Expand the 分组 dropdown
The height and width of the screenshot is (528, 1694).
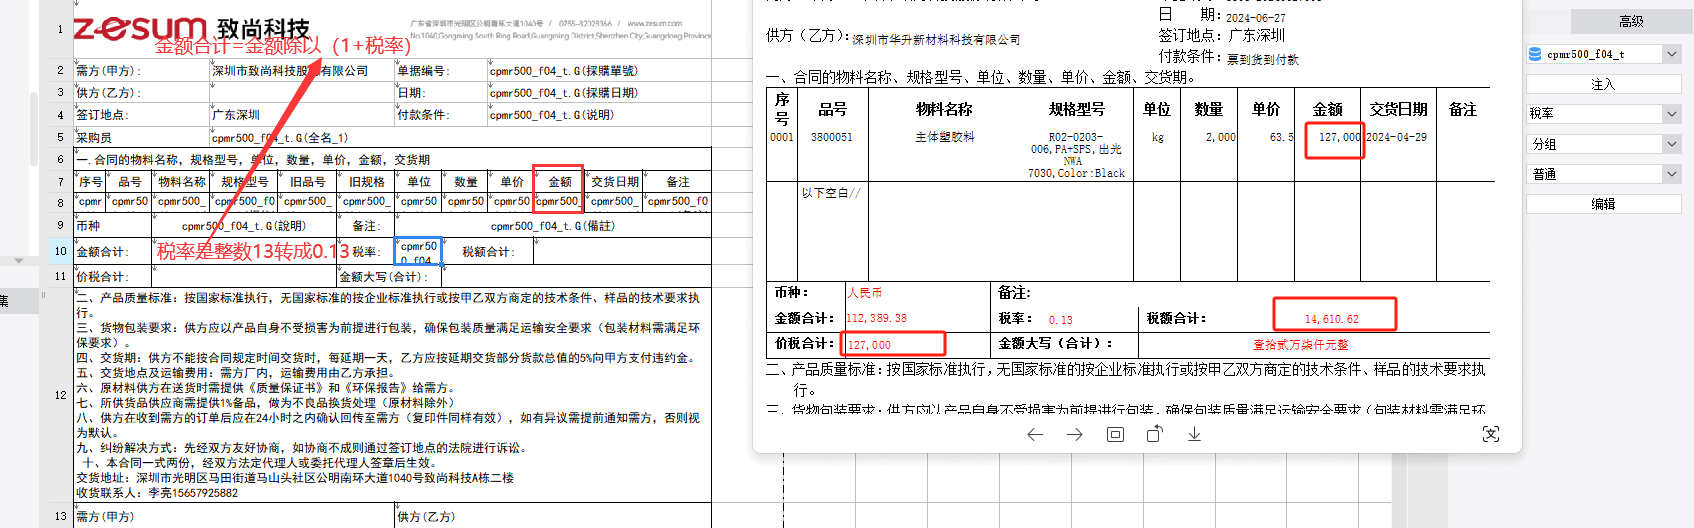pos(1672,144)
